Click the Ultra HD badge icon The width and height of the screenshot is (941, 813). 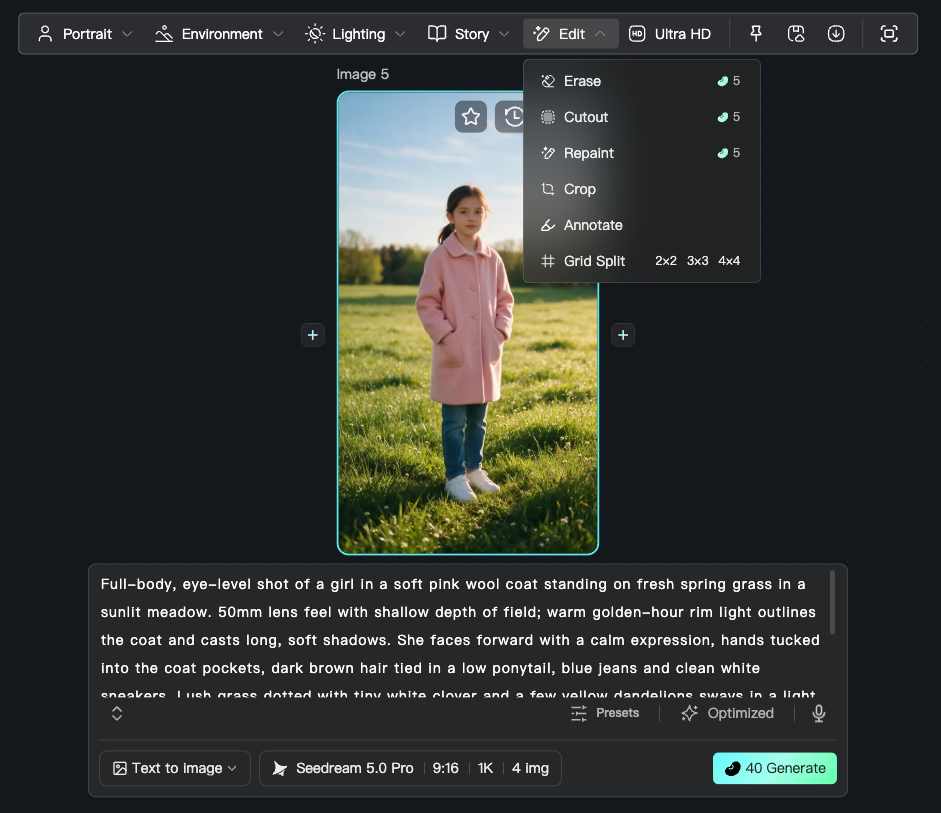pos(637,34)
